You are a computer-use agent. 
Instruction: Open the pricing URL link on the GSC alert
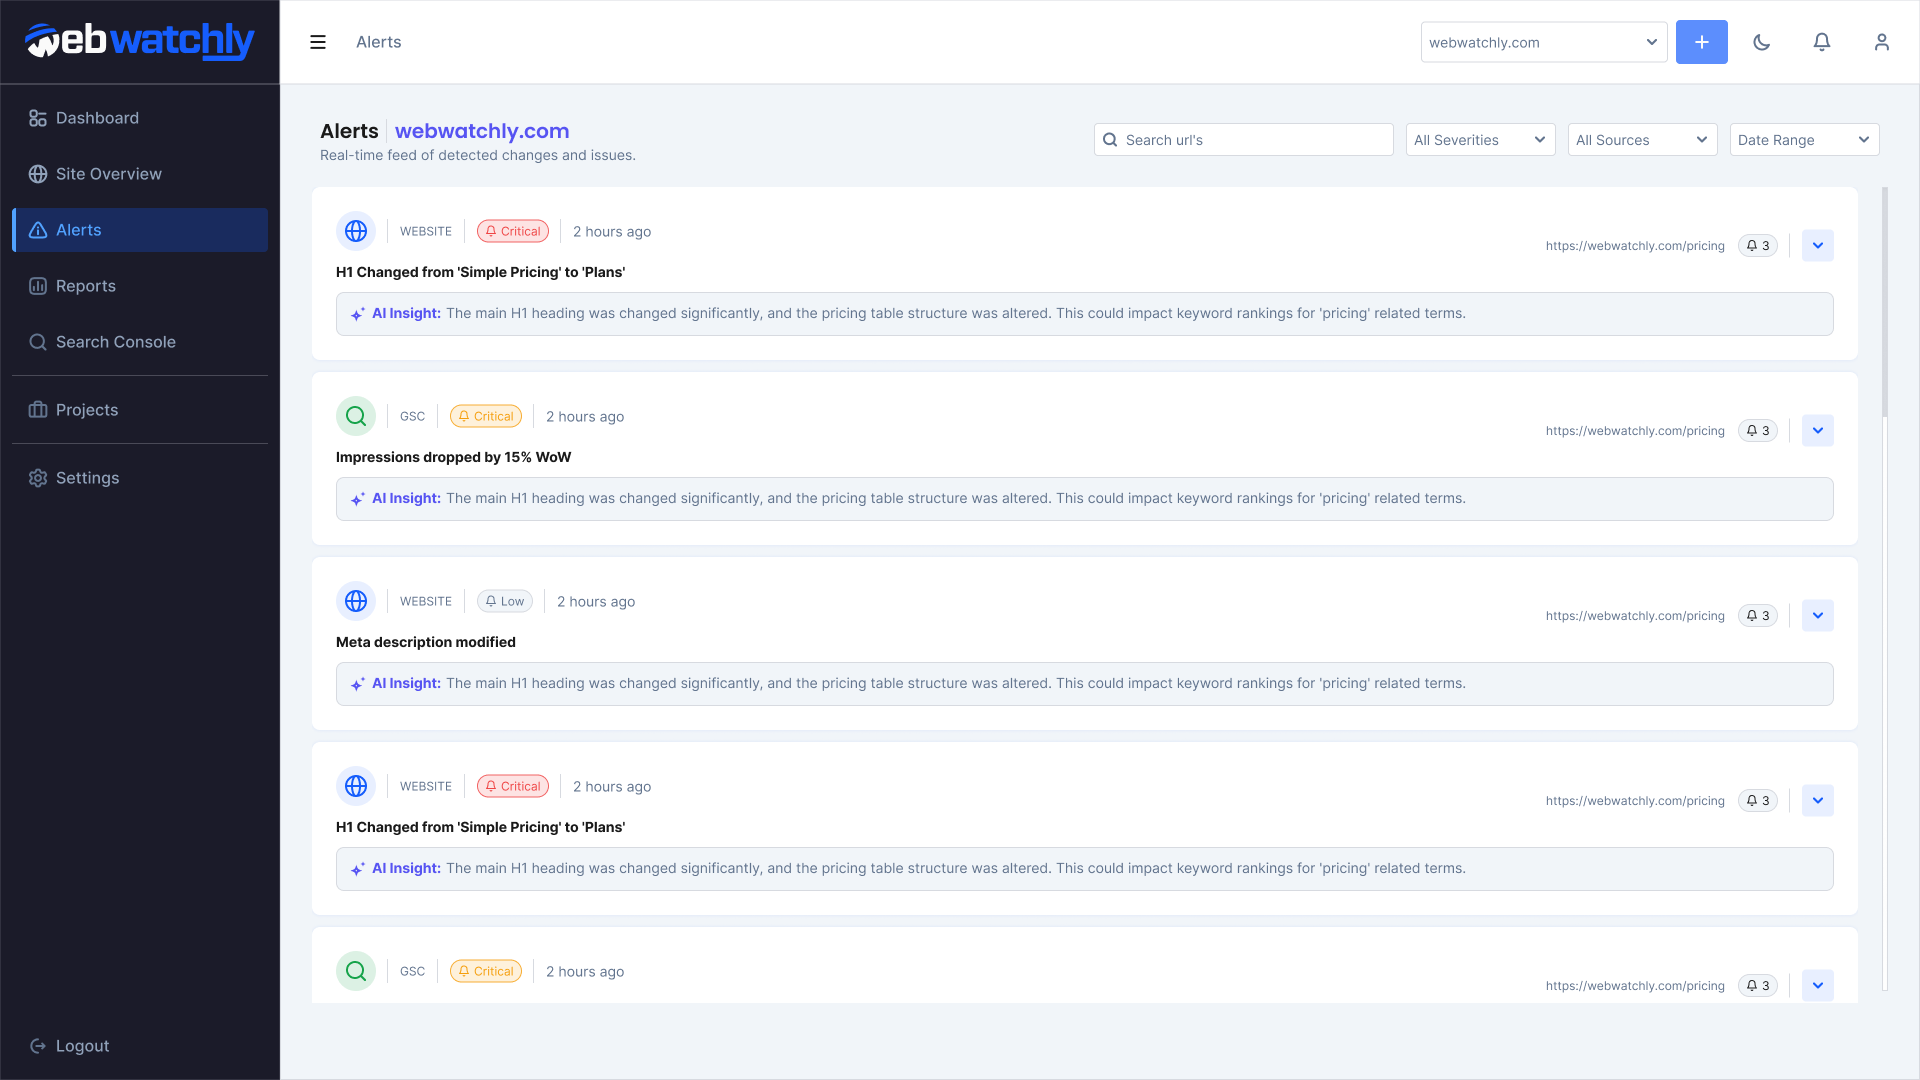coord(1635,431)
